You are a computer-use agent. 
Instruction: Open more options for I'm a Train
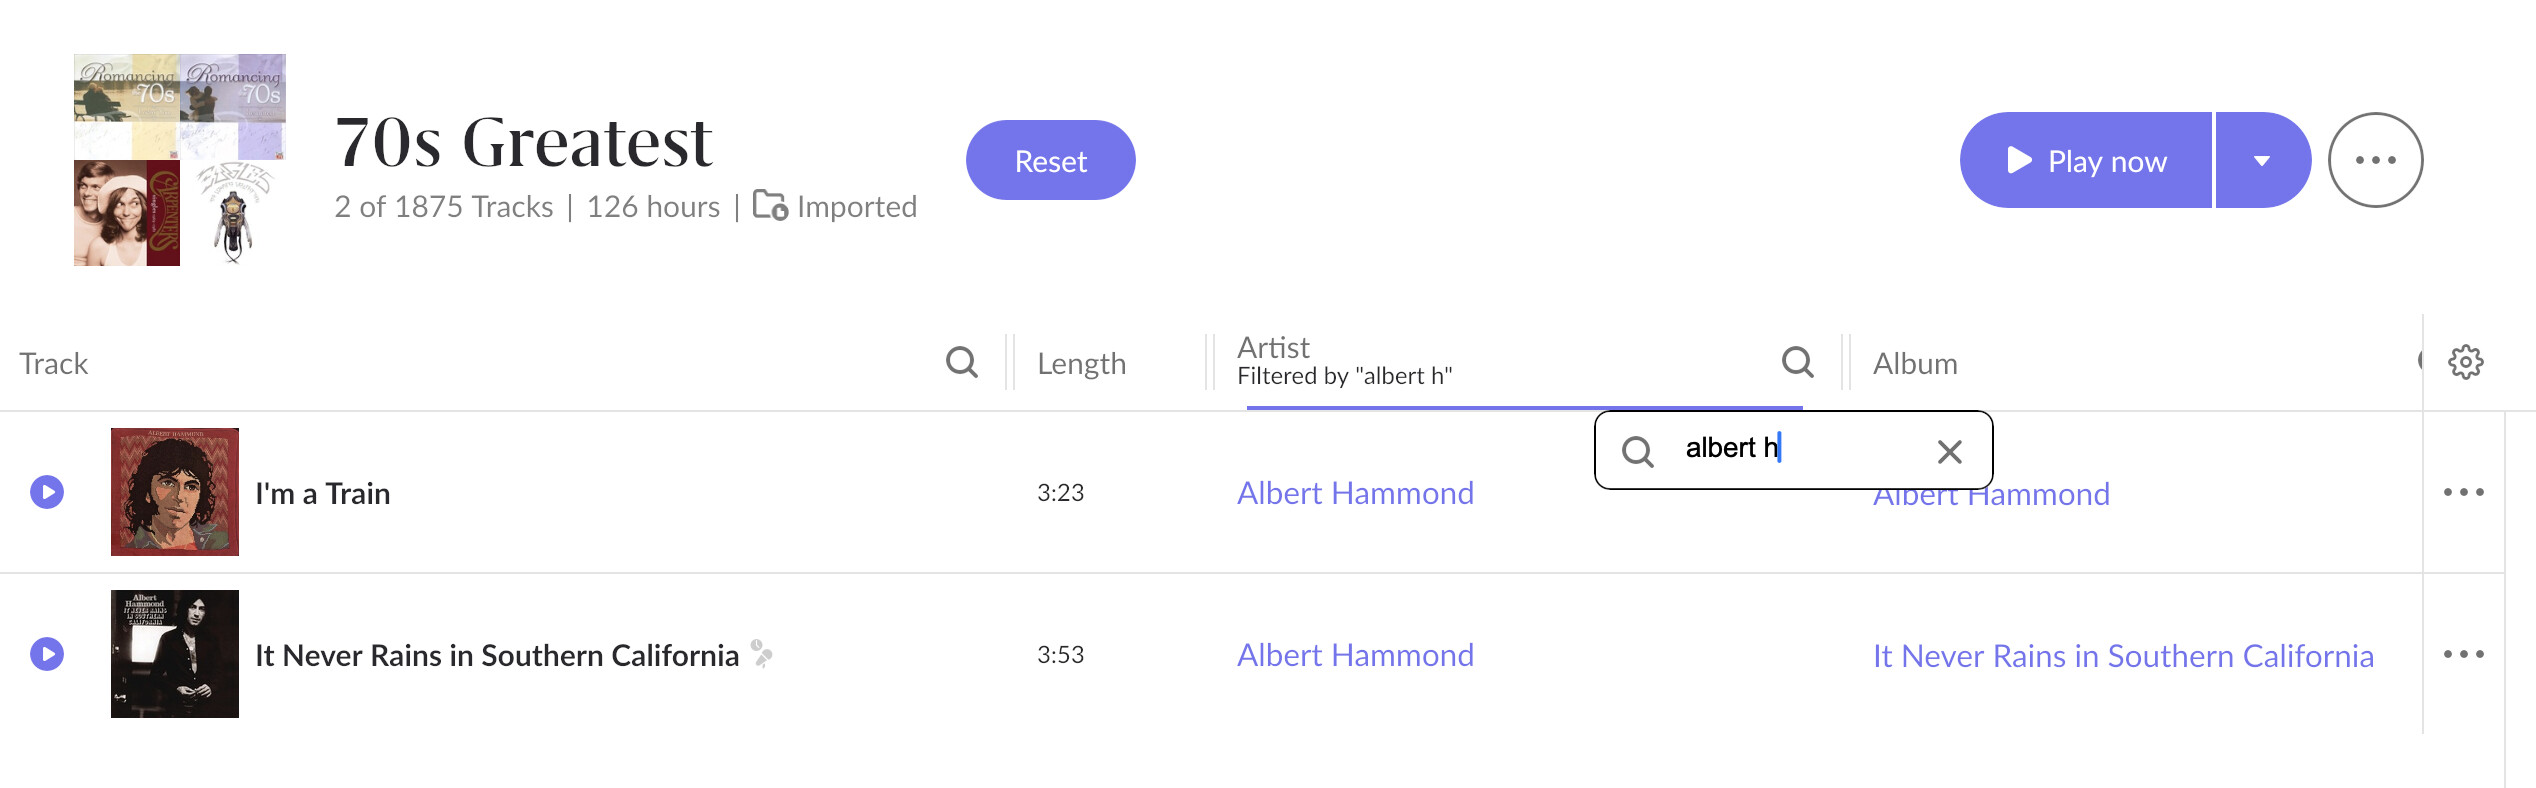pos(2463,492)
